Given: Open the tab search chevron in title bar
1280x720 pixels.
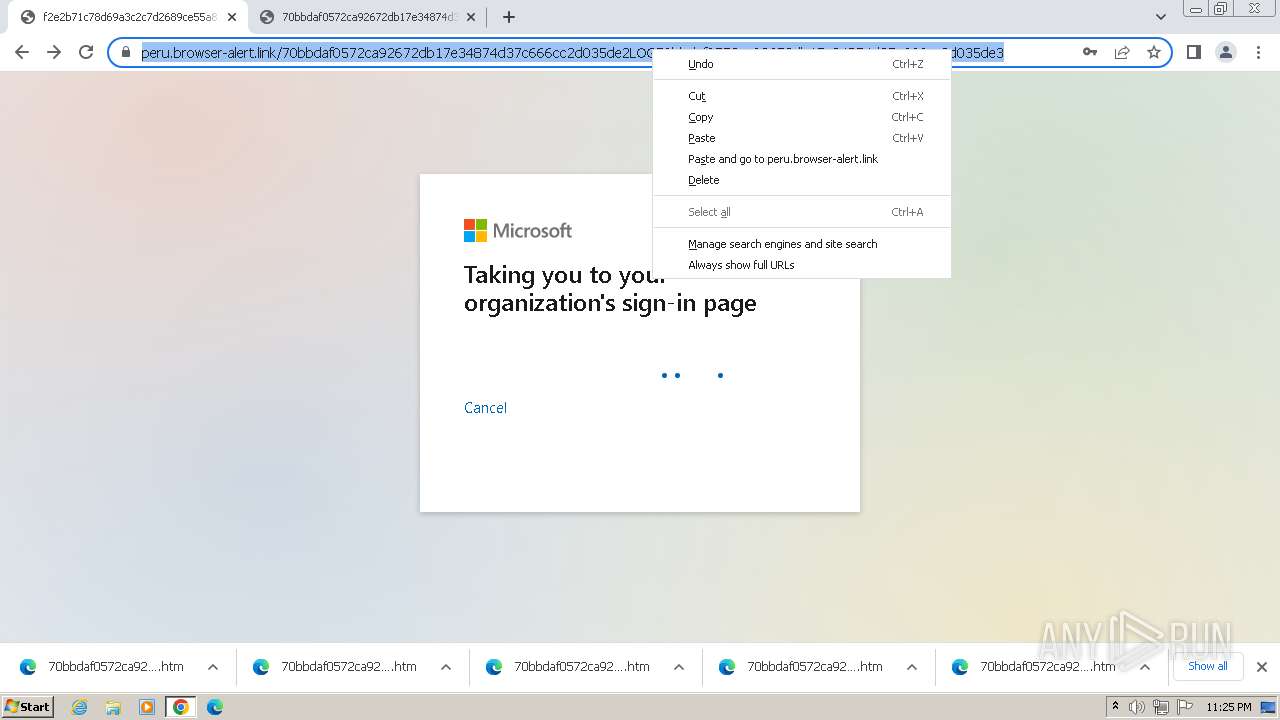Looking at the screenshot, I should (x=1160, y=17).
